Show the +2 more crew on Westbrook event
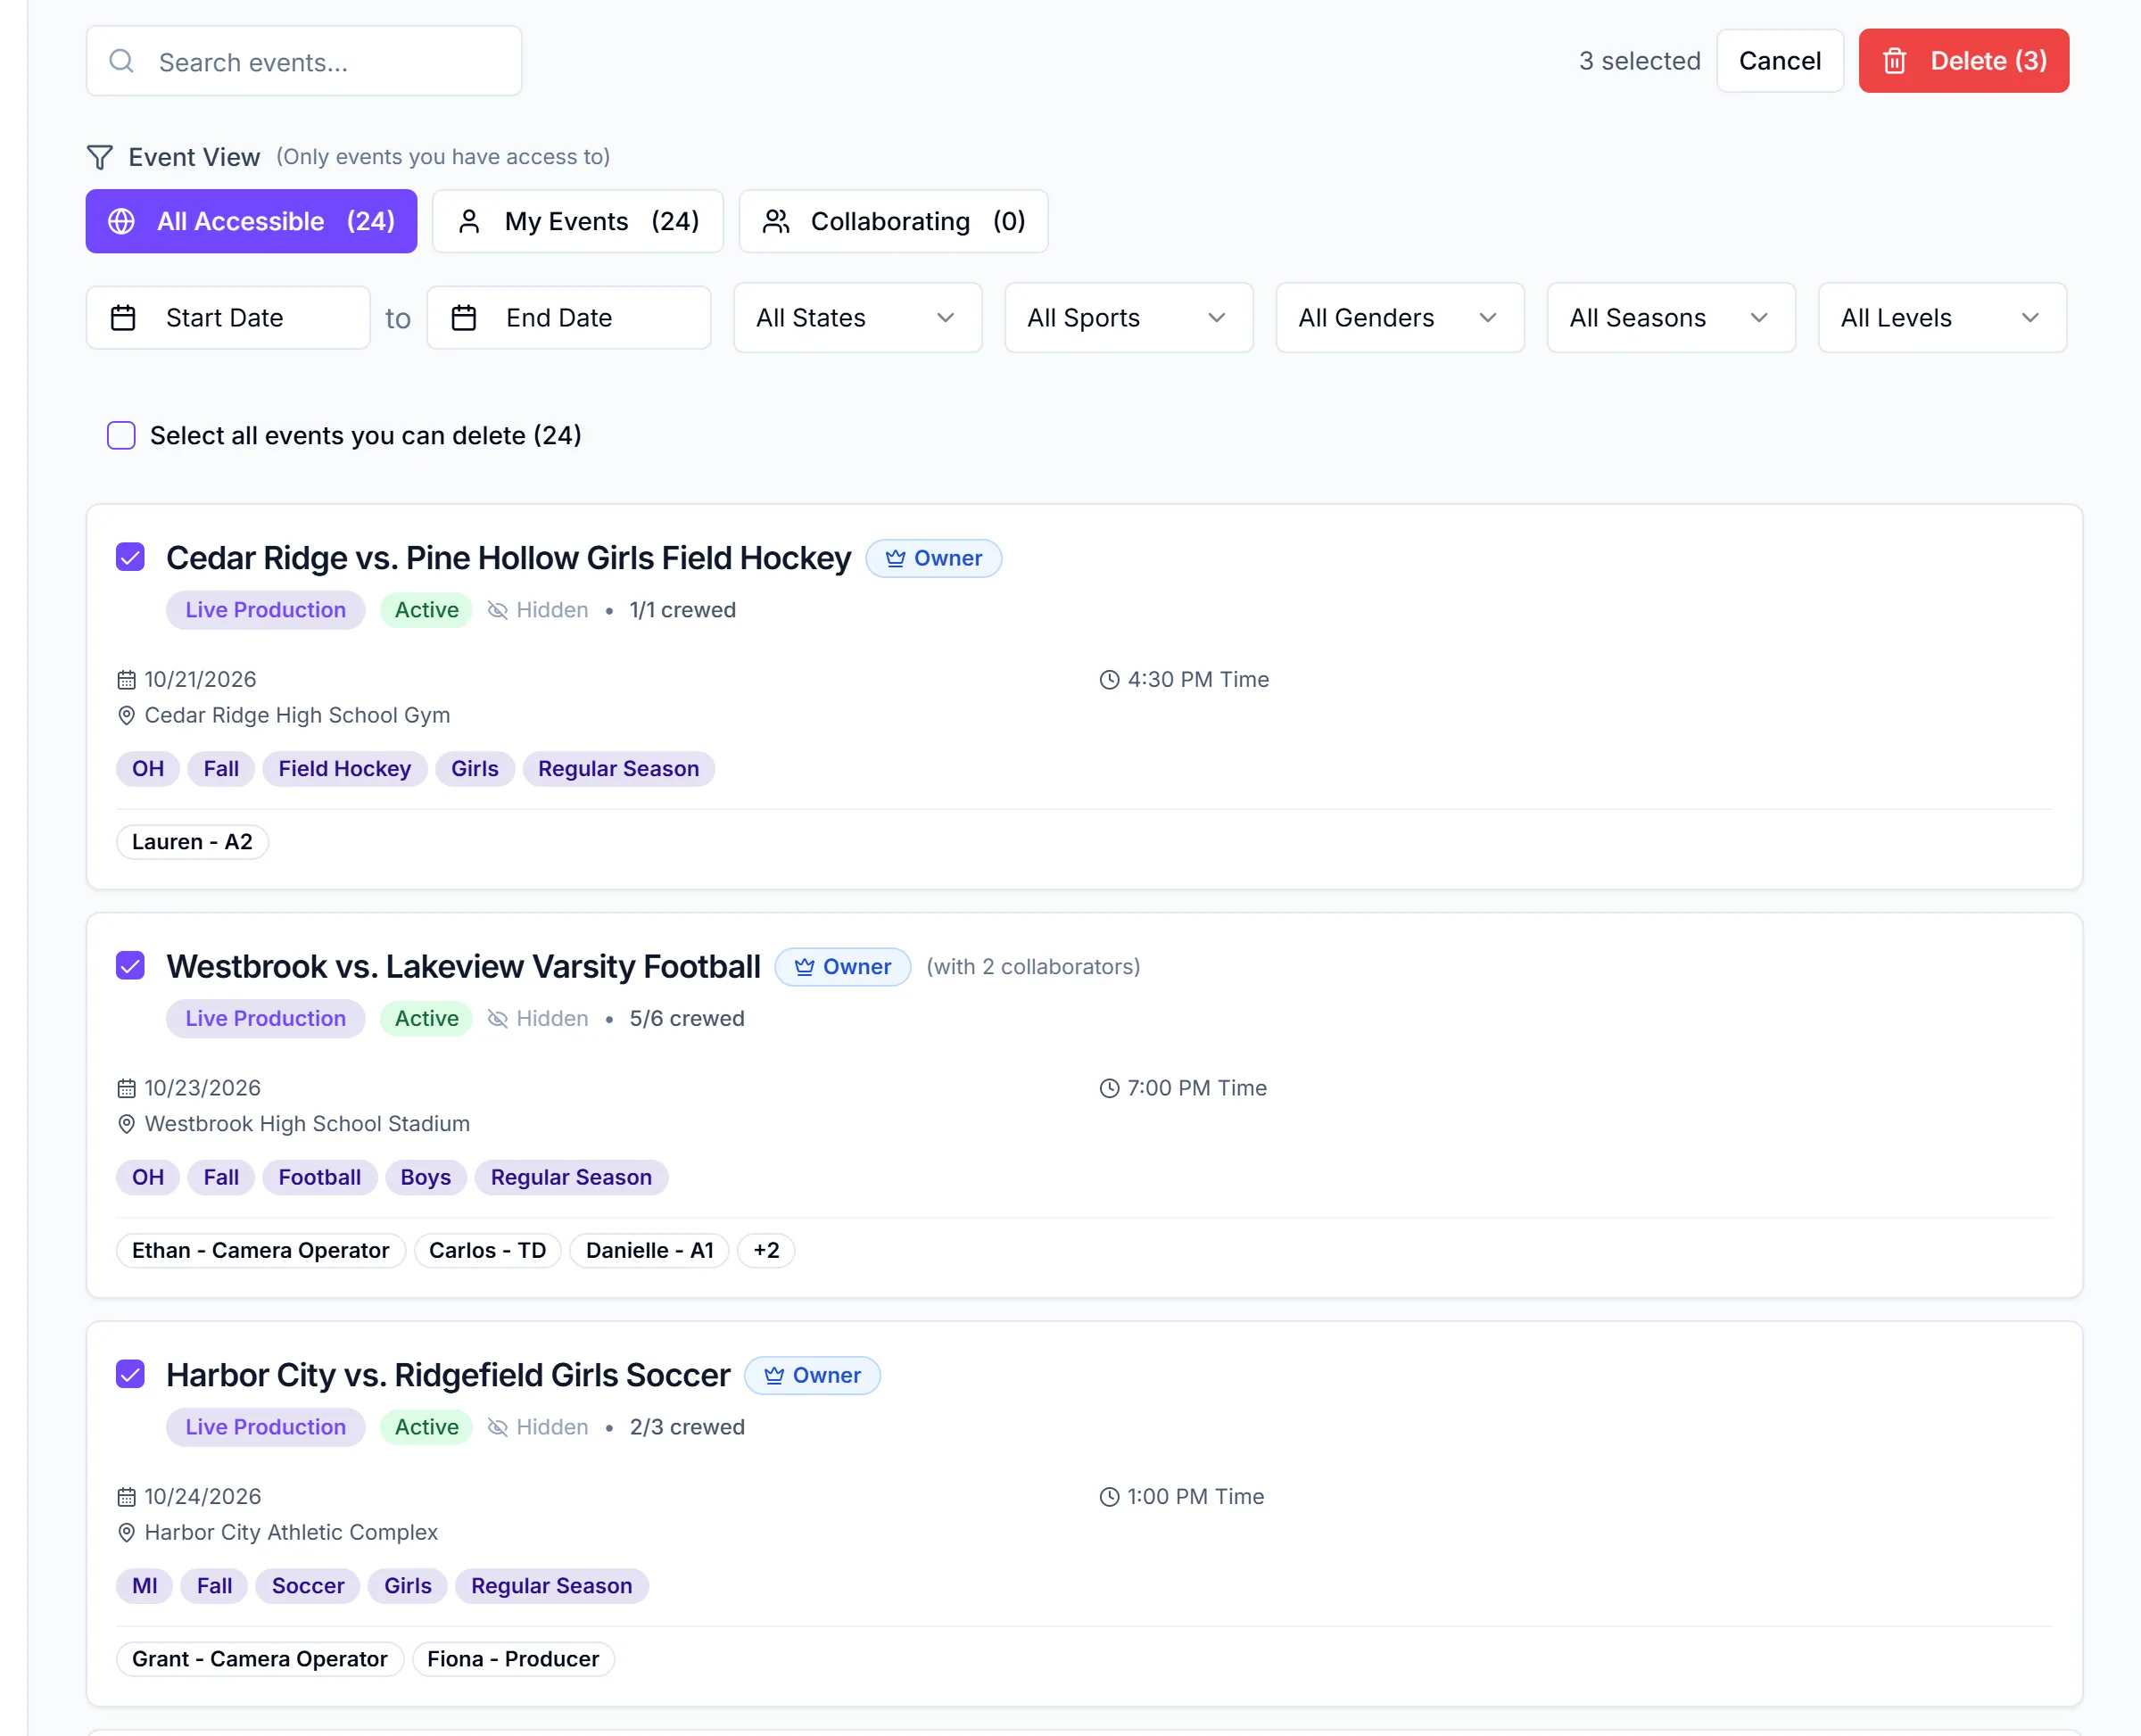Viewport: 2141px width, 1736px height. (766, 1250)
